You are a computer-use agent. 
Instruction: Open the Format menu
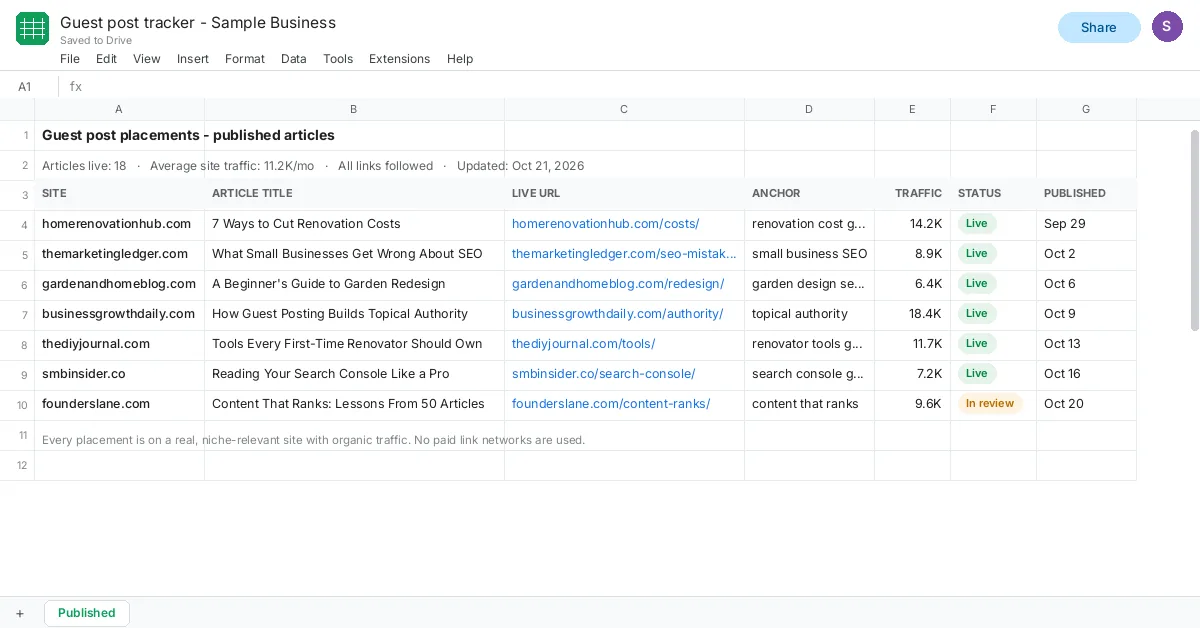tap(245, 59)
